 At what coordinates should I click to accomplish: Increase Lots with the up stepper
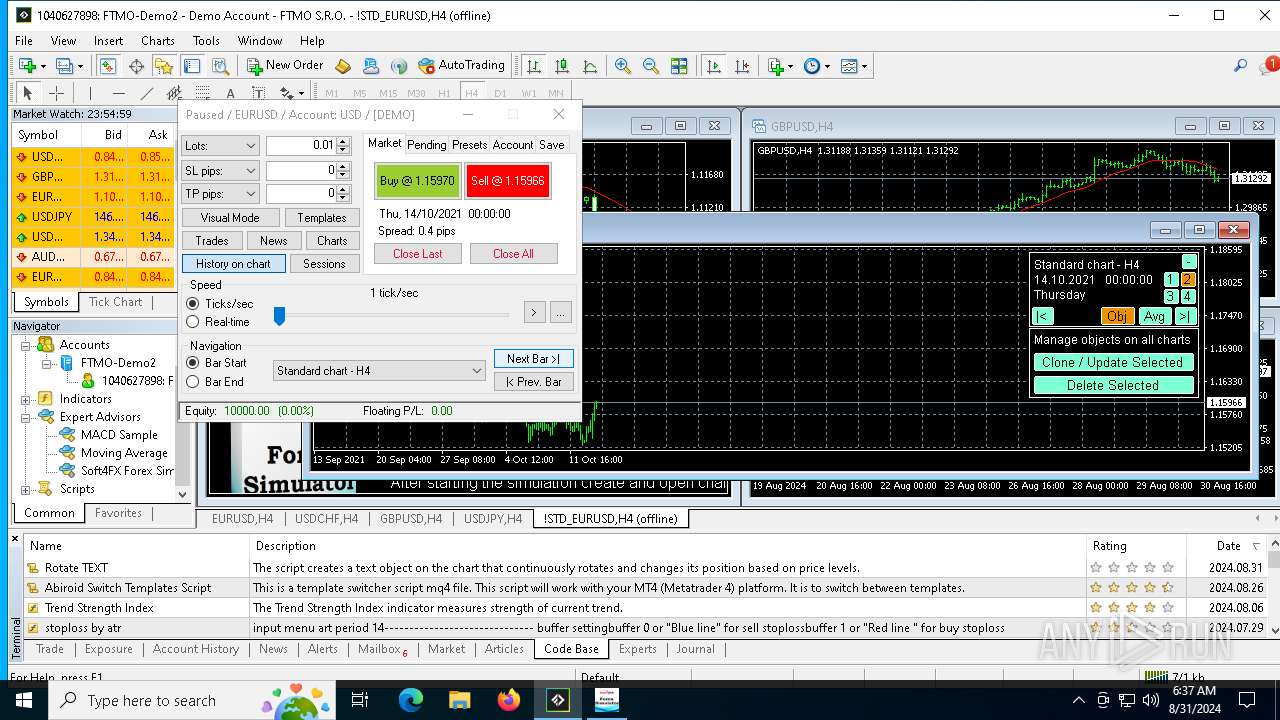coord(344,141)
